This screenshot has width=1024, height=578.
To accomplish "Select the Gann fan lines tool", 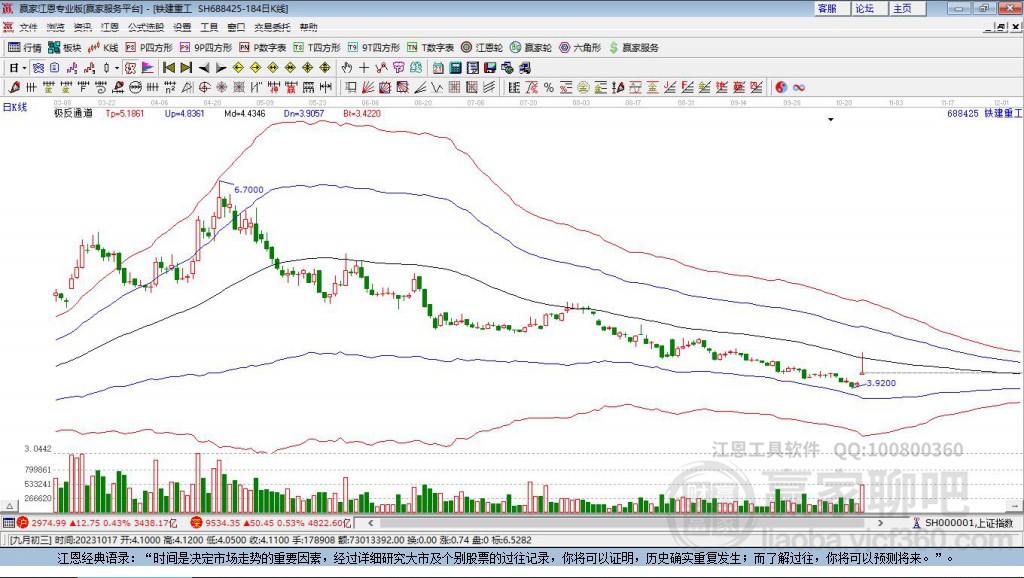I will [x=368, y=87].
